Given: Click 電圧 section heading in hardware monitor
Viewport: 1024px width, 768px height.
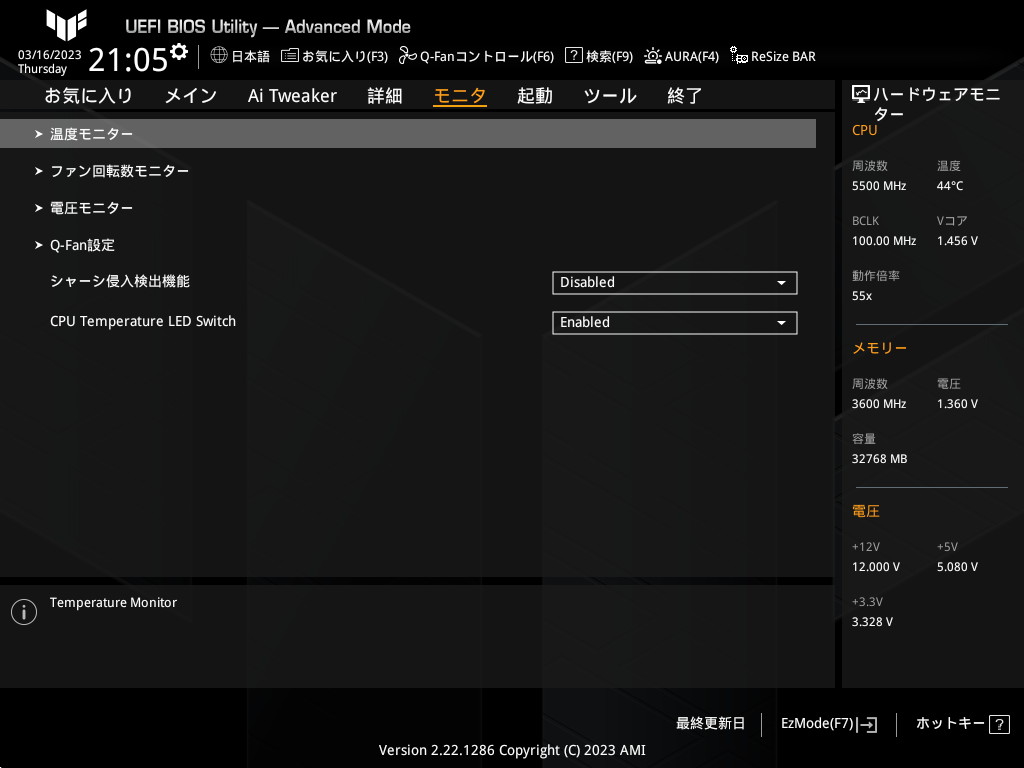Looking at the screenshot, I should (865, 511).
